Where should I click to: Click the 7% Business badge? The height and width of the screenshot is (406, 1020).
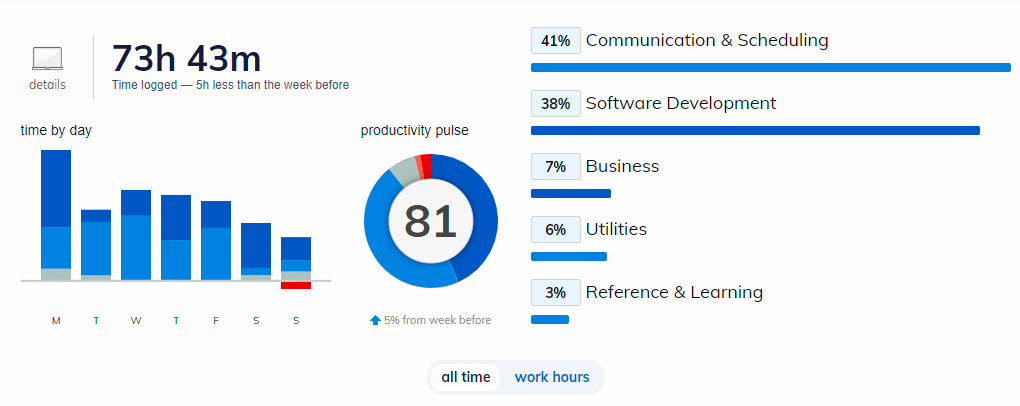[x=555, y=166]
